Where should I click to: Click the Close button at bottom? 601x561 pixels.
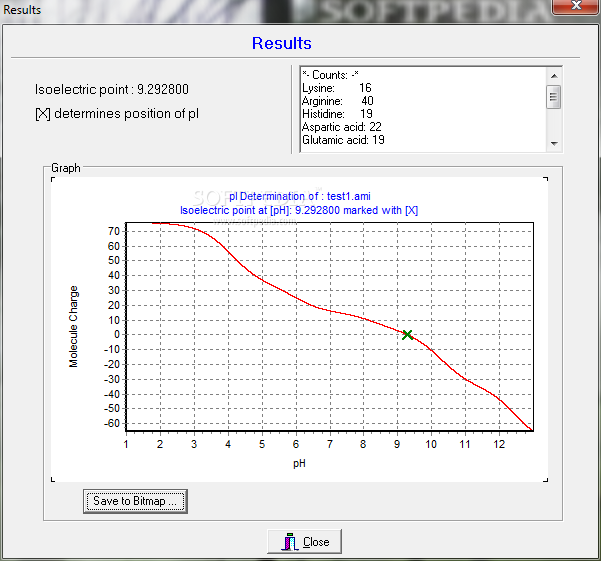[304, 541]
